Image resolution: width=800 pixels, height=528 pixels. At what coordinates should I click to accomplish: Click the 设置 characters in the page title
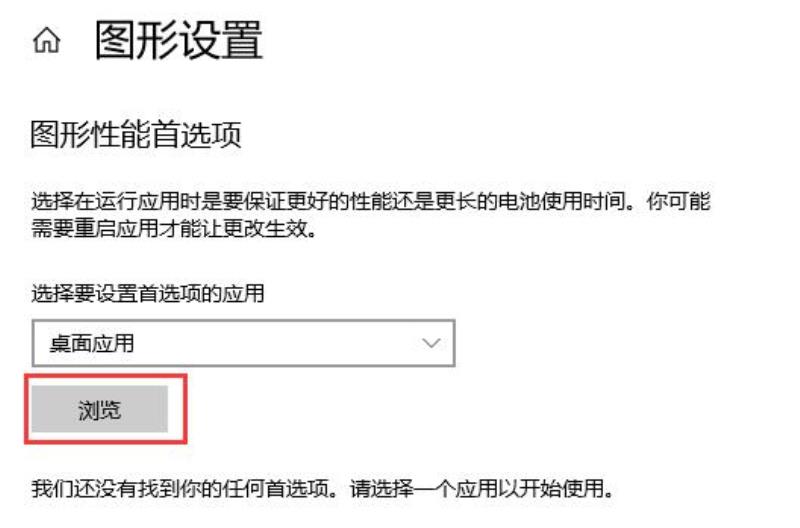[221, 40]
